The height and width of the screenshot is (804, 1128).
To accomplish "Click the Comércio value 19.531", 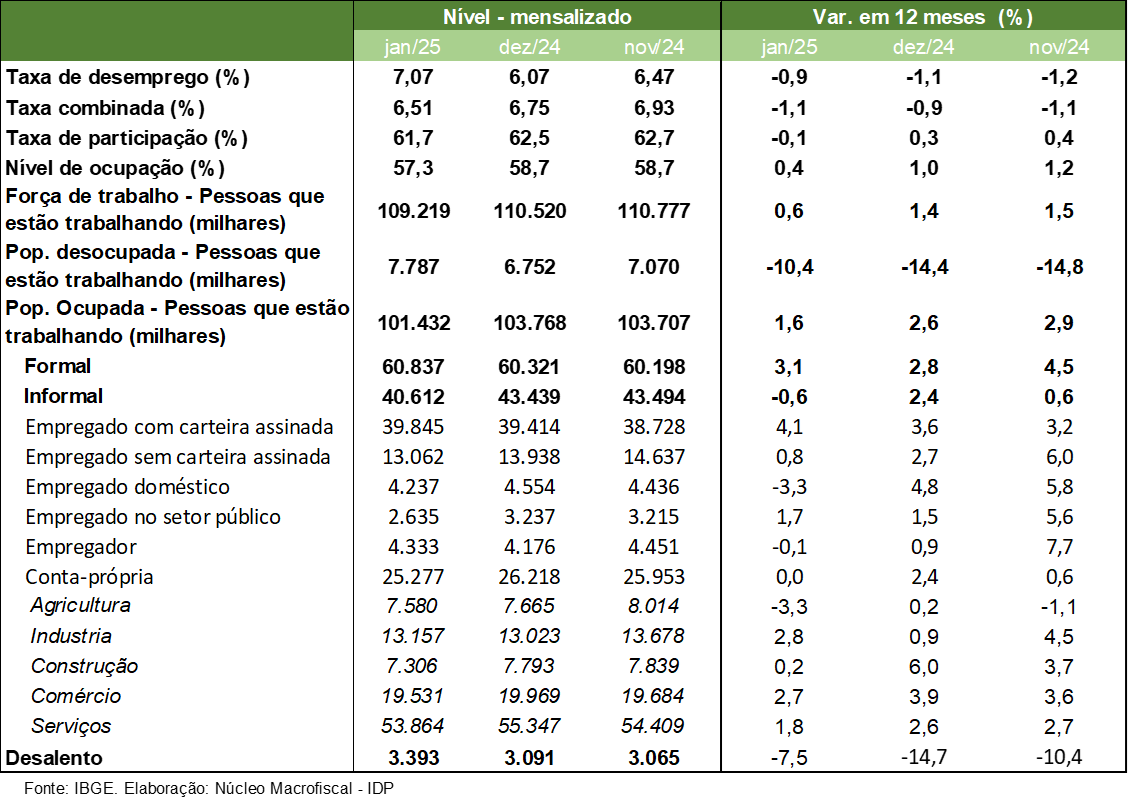I will (412, 696).
